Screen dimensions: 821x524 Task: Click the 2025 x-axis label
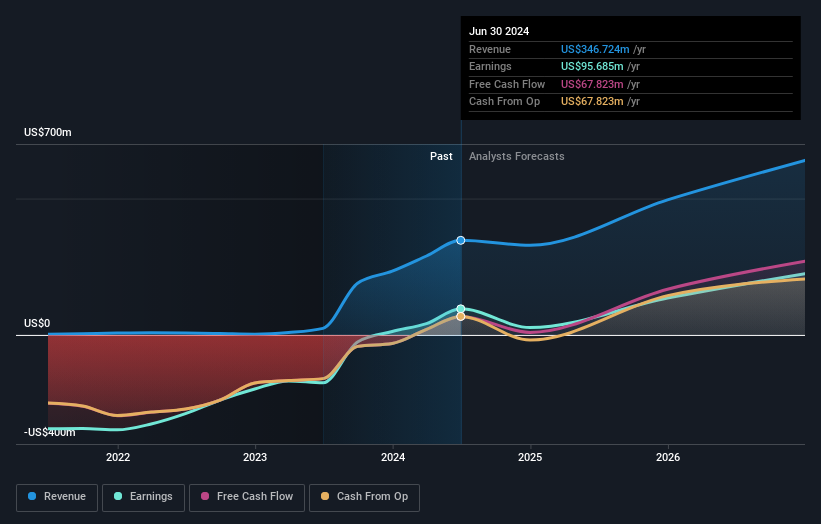tap(530, 457)
